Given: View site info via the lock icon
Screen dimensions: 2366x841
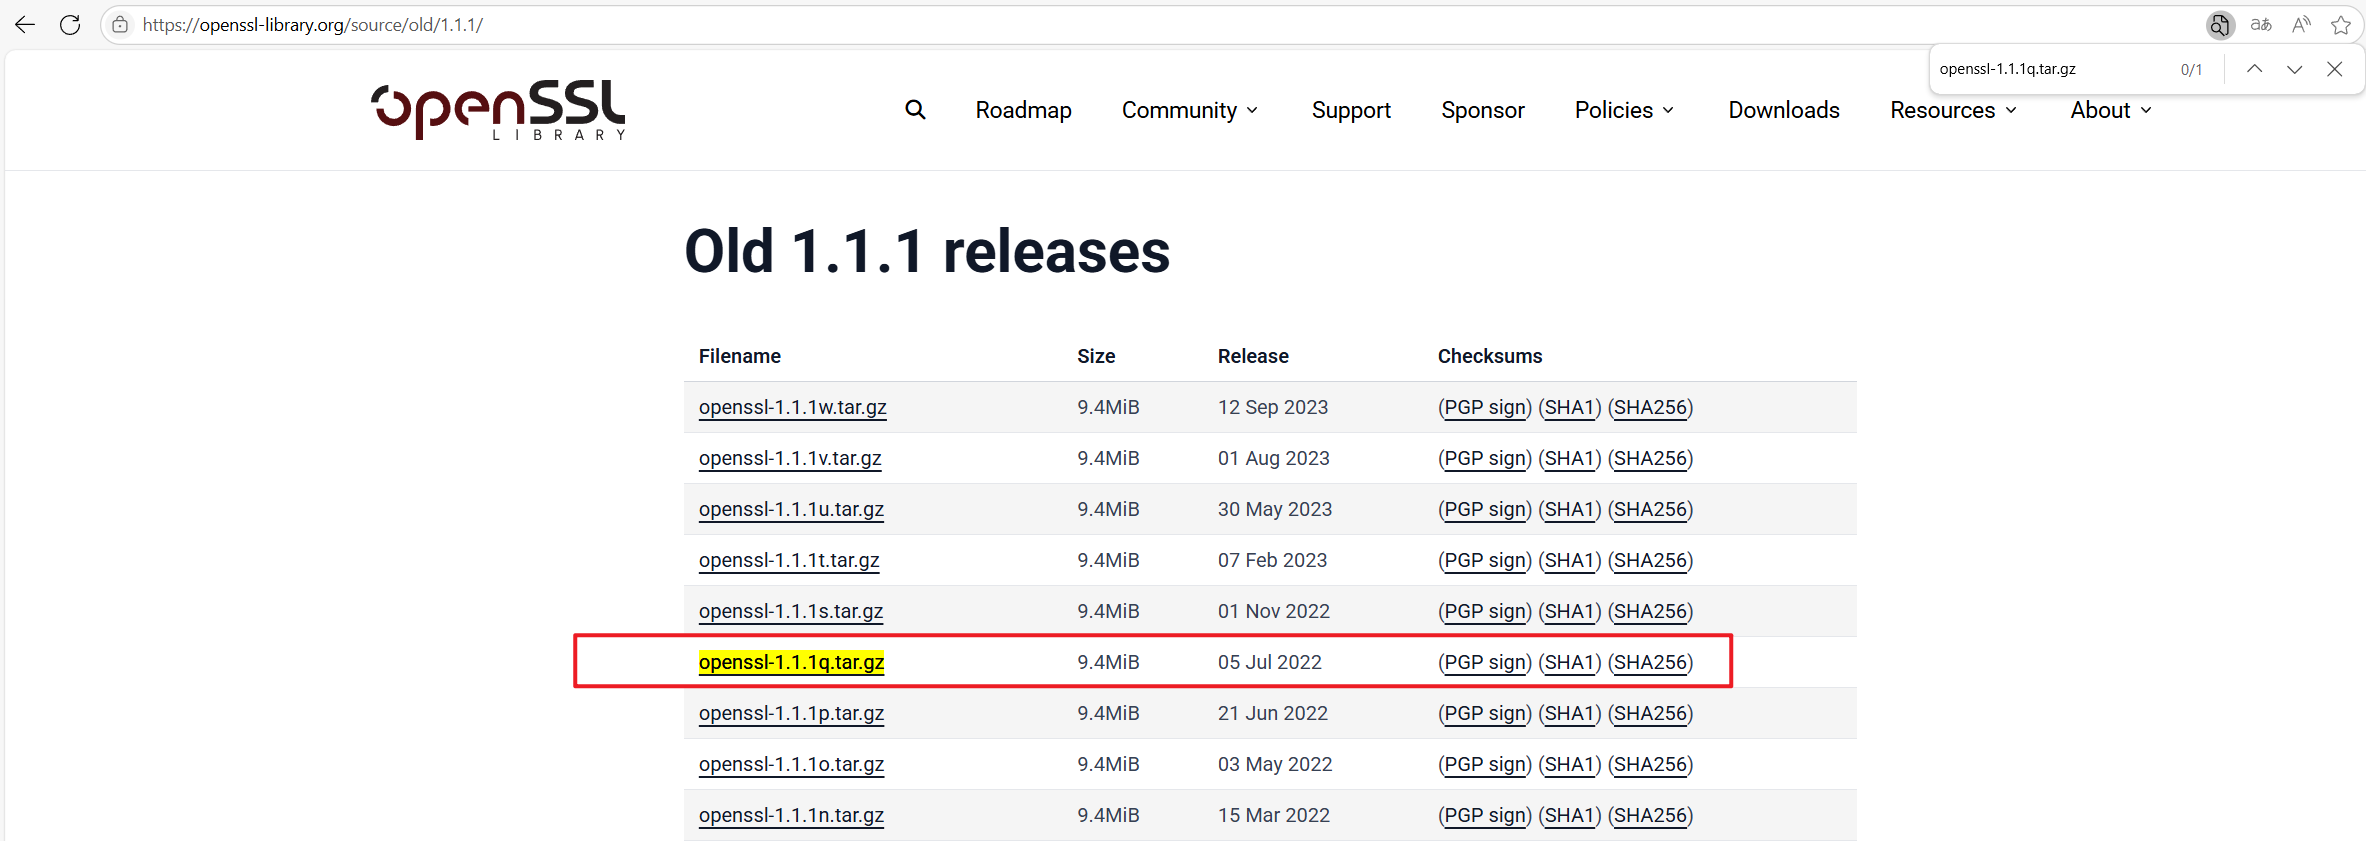Looking at the screenshot, I should [x=120, y=25].
